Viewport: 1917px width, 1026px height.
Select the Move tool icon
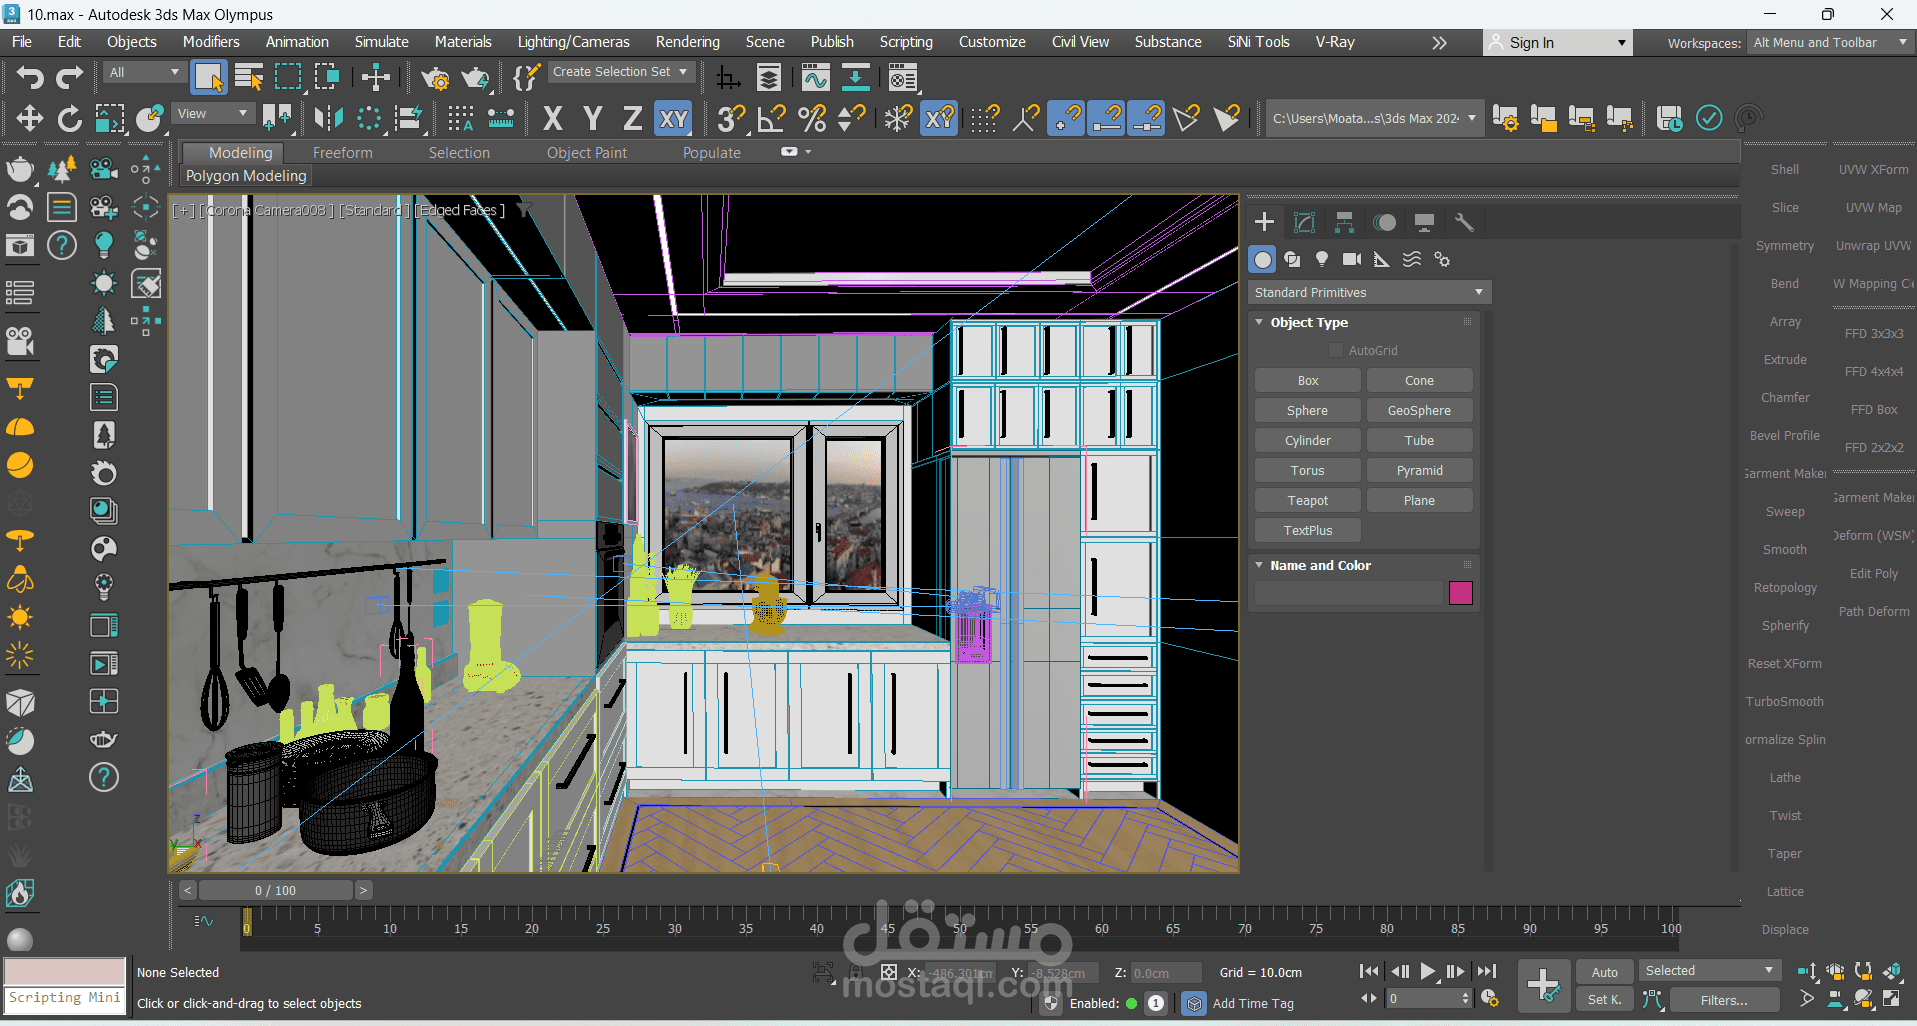(29, 119)
